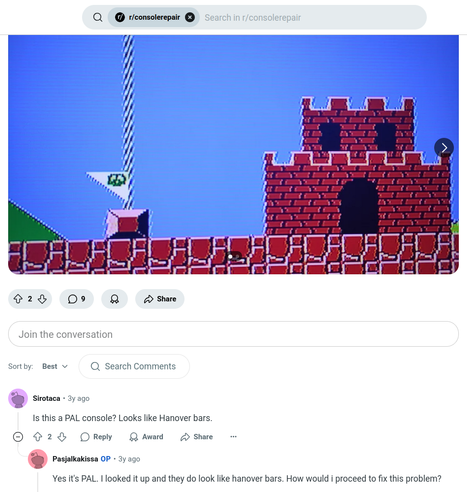Viewport: 467px width, 492px height.
Task: Remove the r/consolerepair search filter
Action: click(x=190, y=17)
